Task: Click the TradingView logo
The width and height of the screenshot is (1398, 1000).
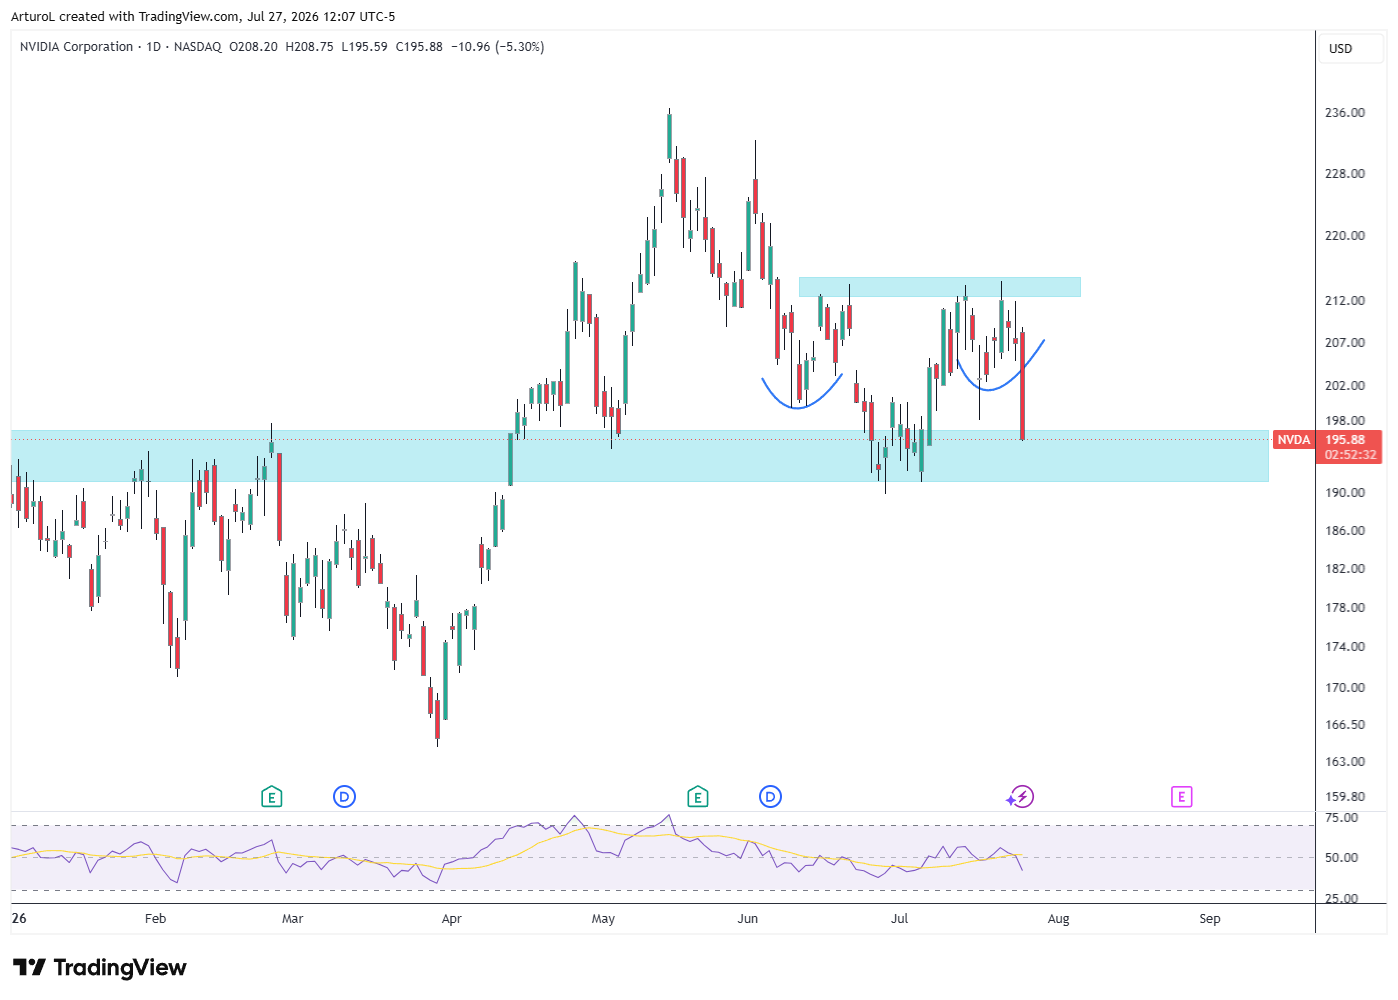Action: [x=100, y=967]
